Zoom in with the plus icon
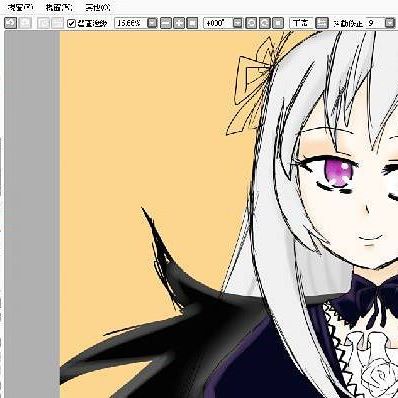Image resolution: width=398 pixels, height=398 pixels. (x=179, y=23)
